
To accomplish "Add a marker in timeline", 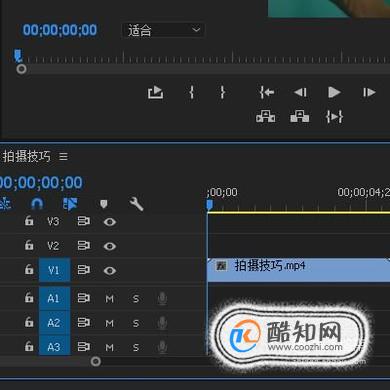I will coord(104,204).
